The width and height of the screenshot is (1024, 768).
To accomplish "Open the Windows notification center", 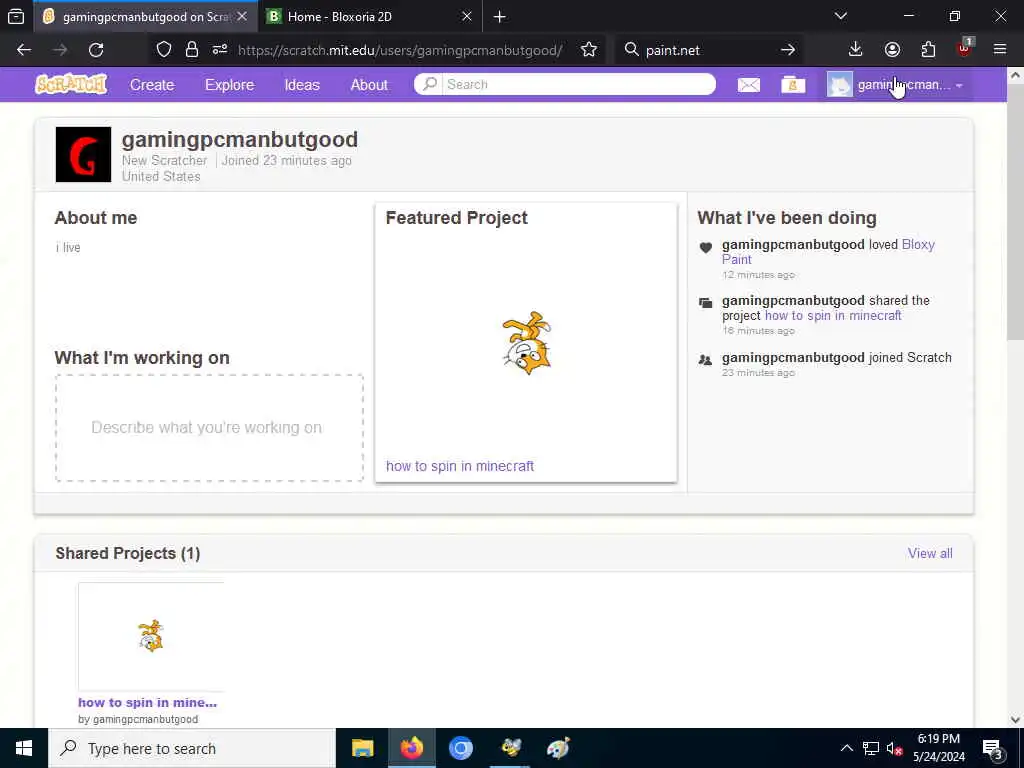I will 993,749.
